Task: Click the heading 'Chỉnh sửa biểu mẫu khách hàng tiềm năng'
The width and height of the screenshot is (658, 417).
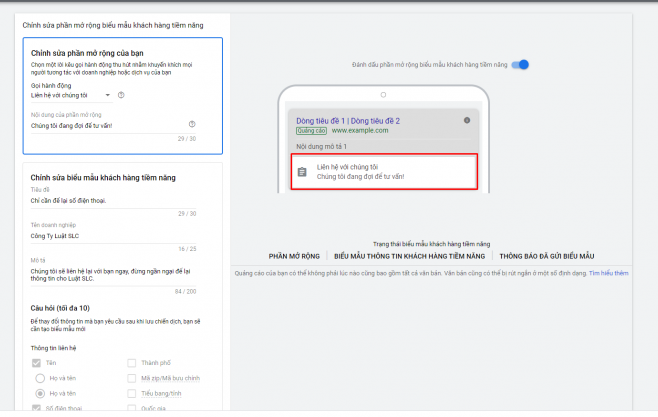Action: pos(103,178)
